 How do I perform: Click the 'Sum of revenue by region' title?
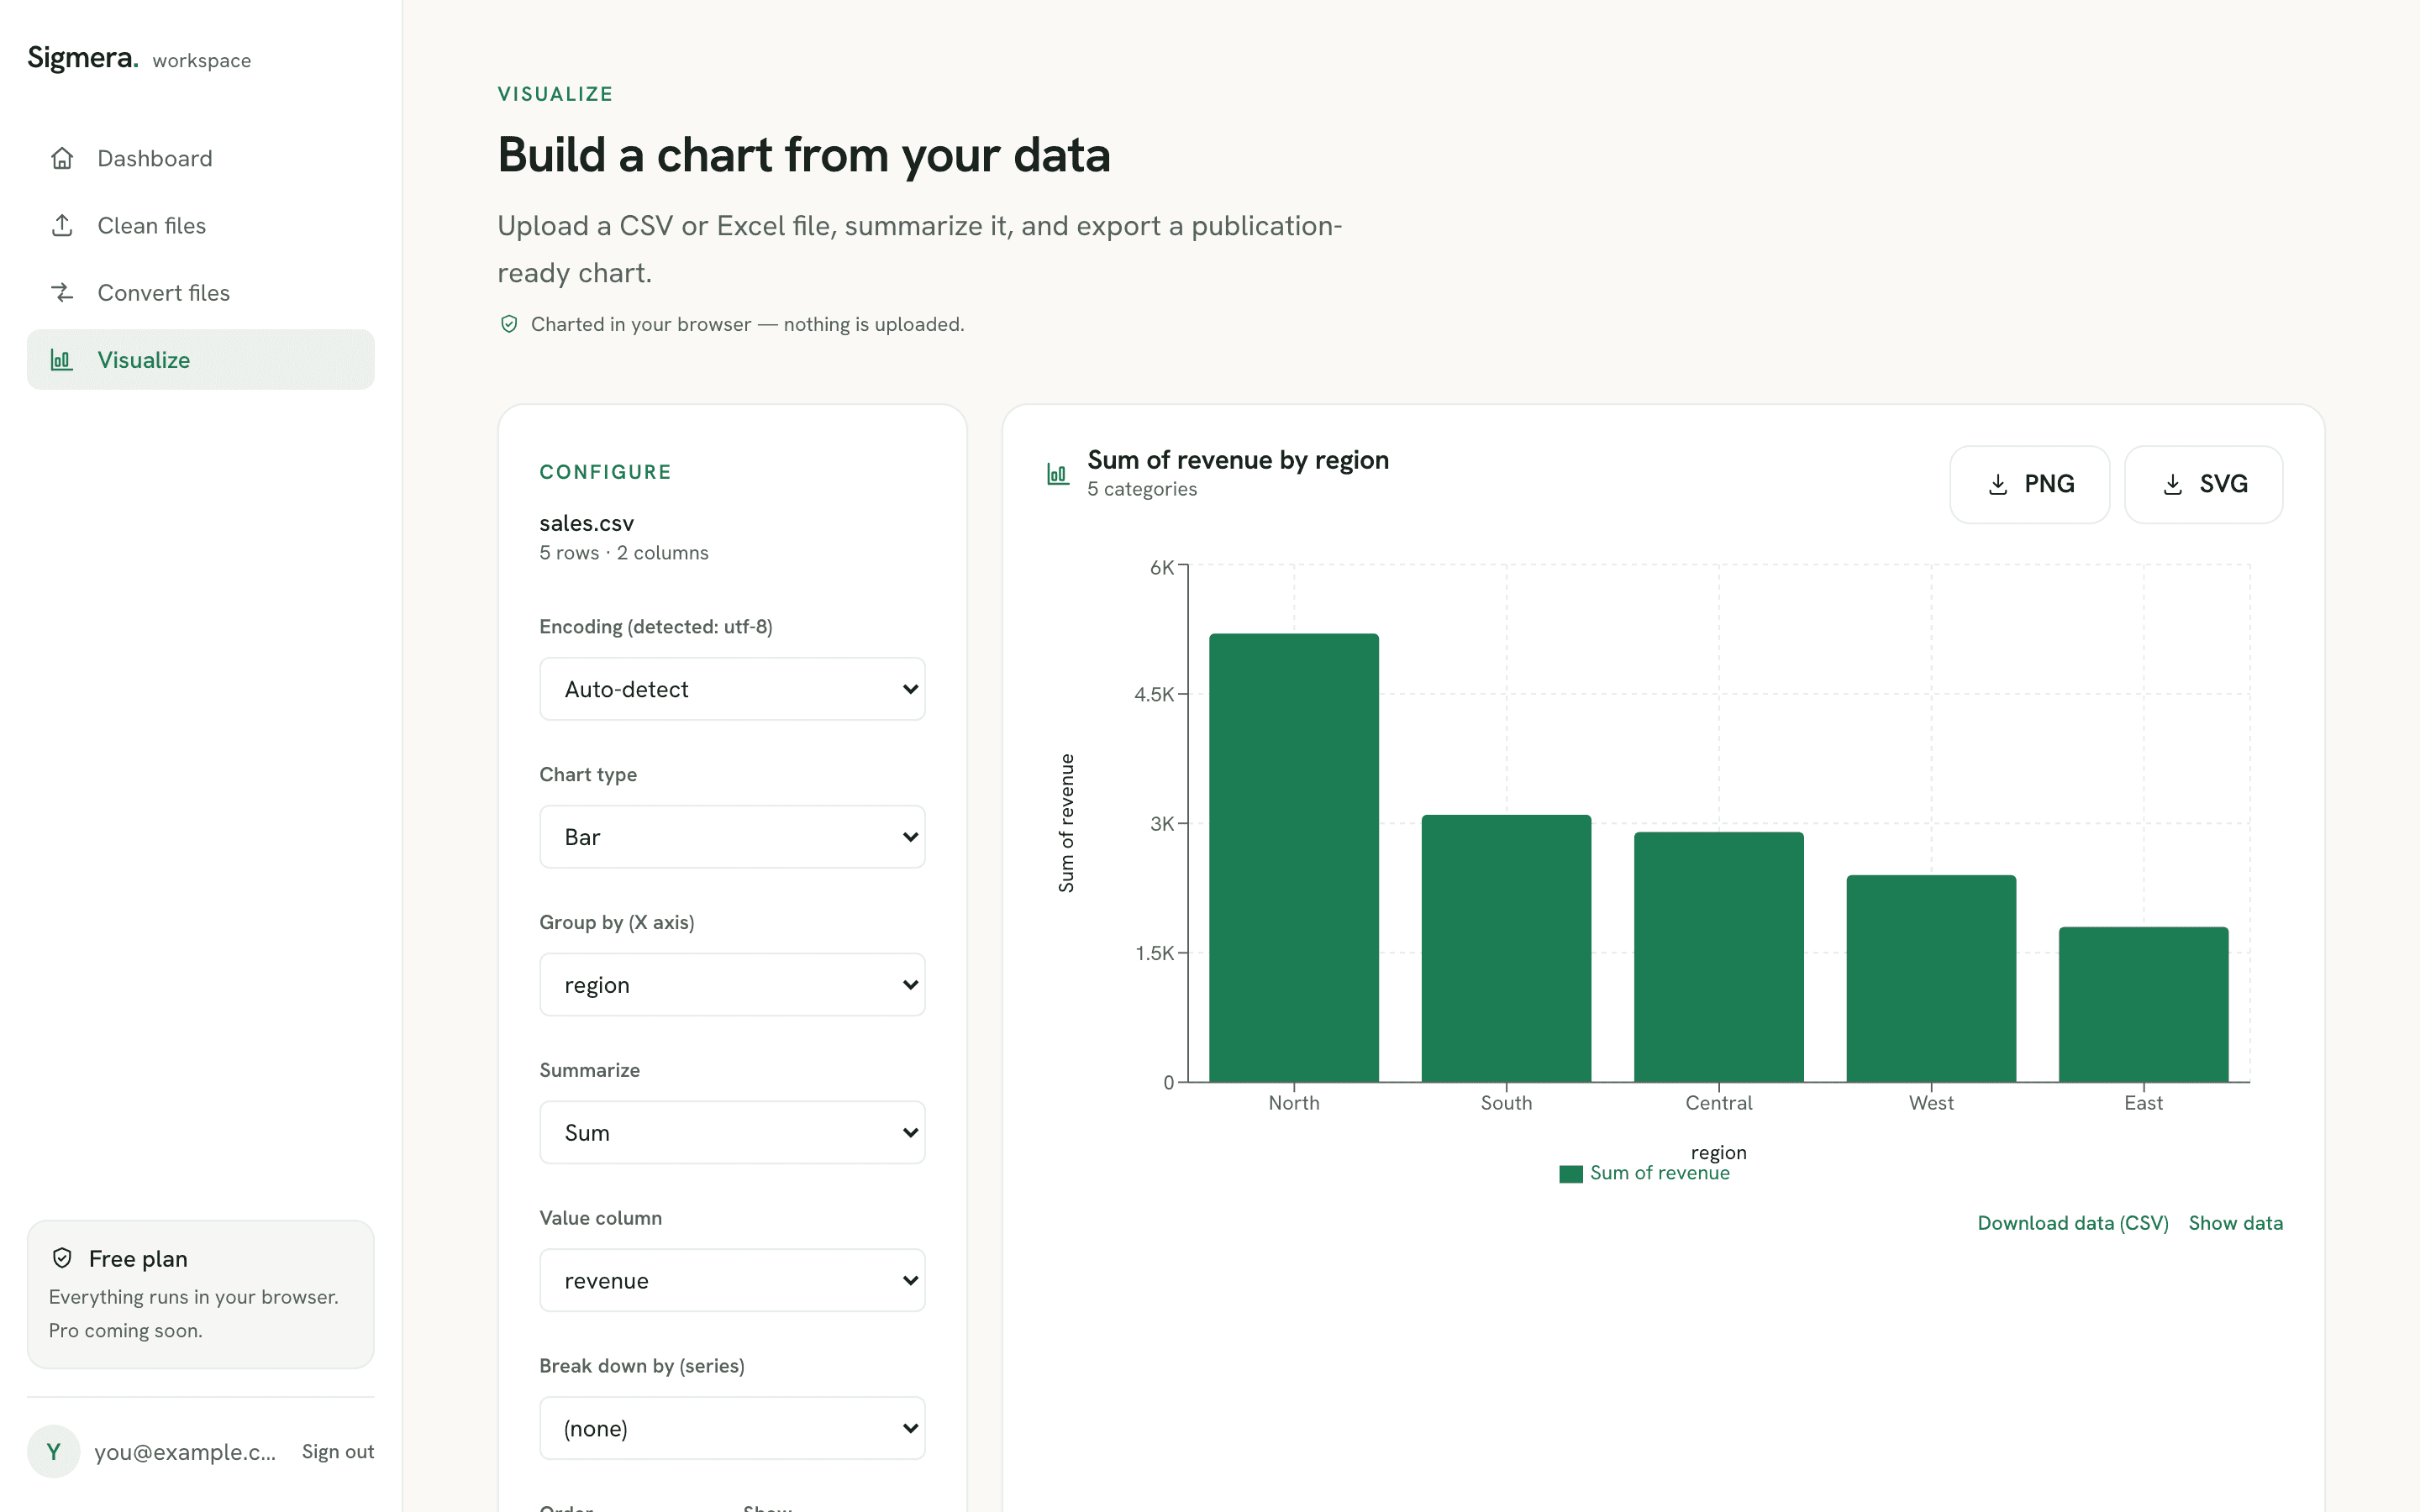point(1238,460)
